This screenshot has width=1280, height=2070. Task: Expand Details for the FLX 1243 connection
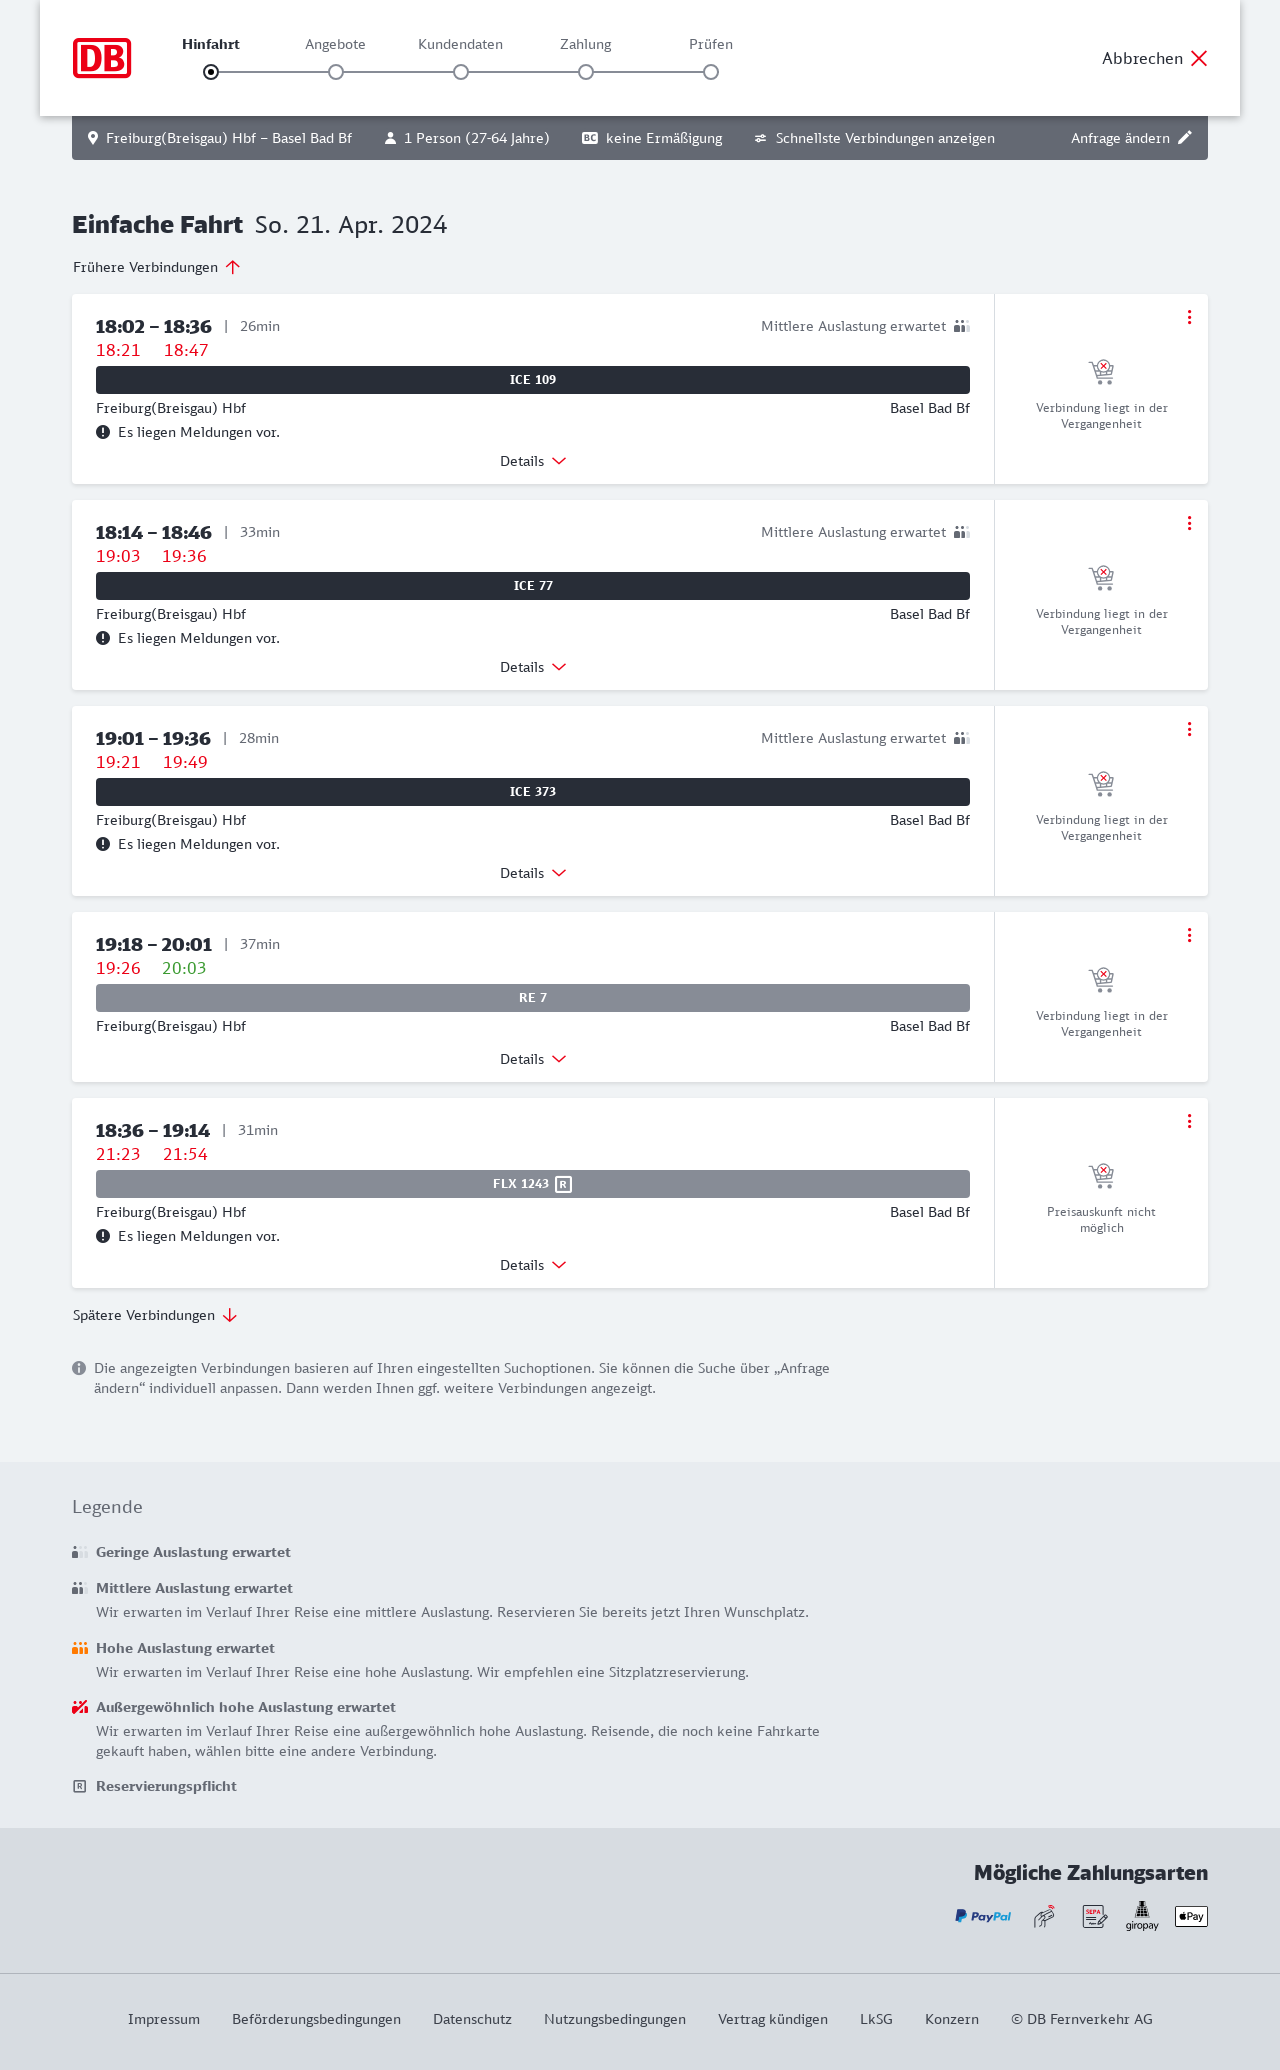[533, 1265]
